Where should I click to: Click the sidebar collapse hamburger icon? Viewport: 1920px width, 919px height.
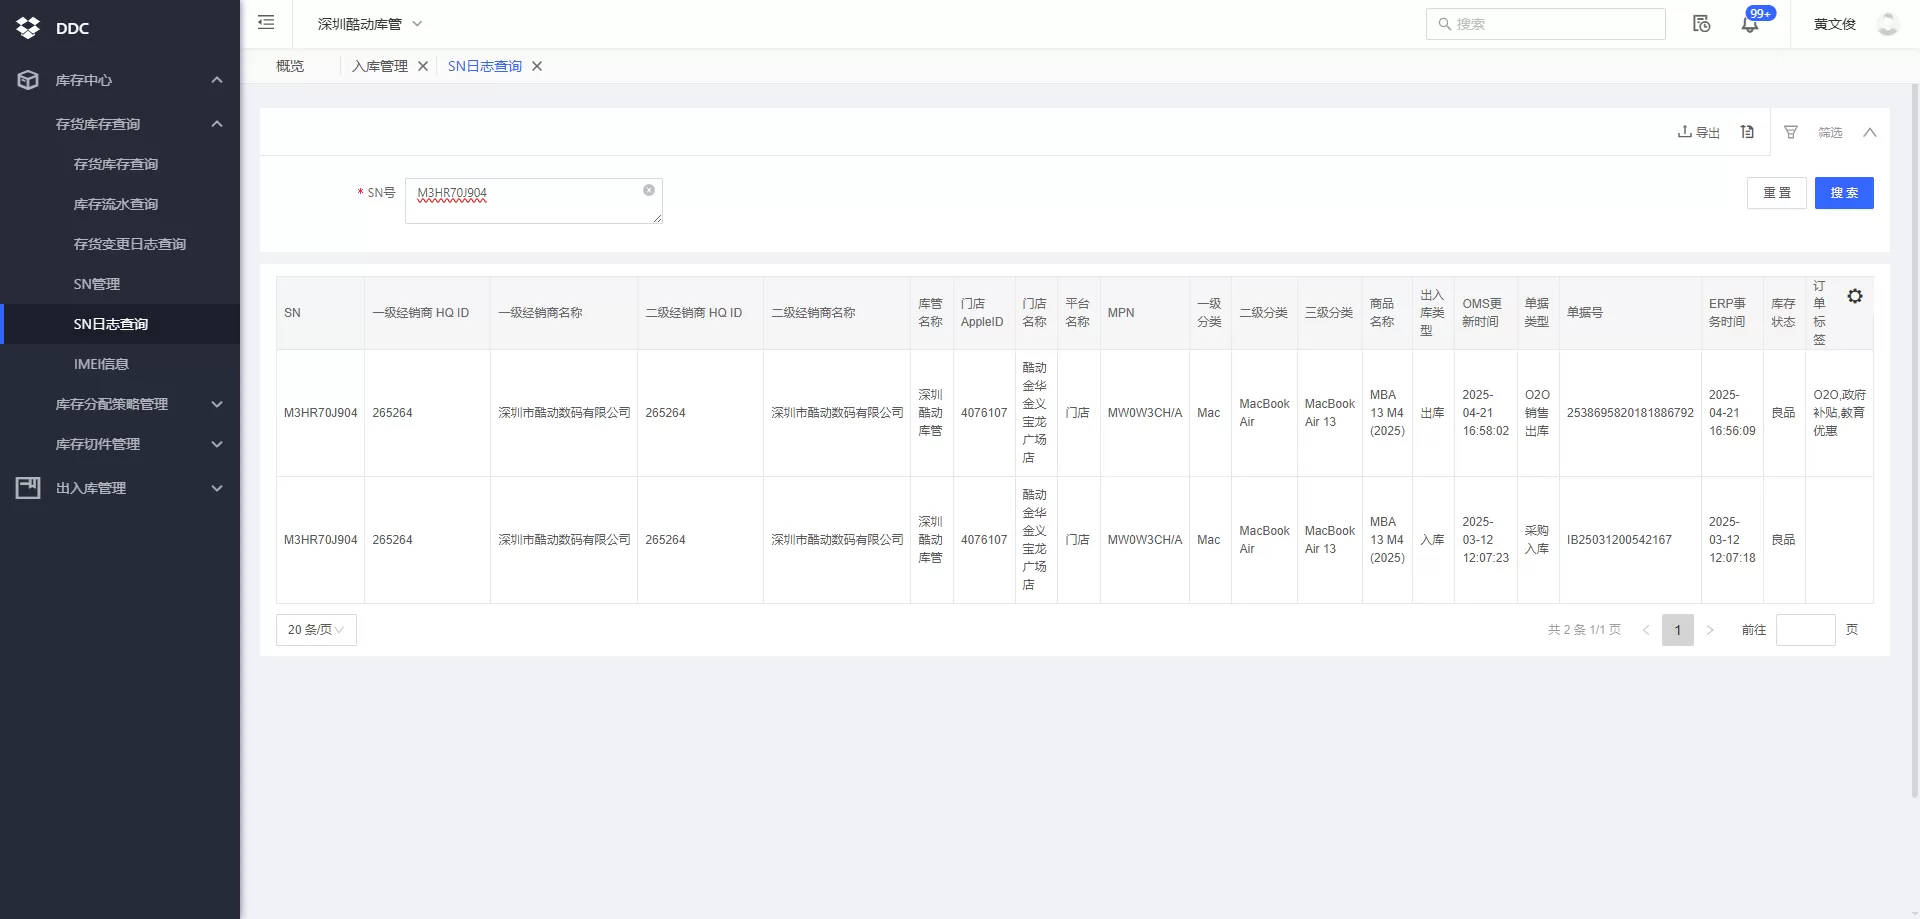point(266,23)
